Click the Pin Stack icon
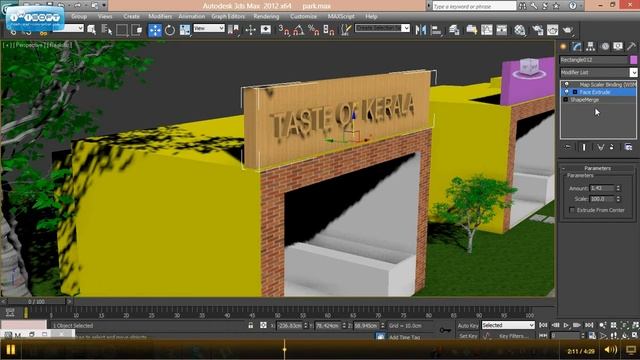 568,147
